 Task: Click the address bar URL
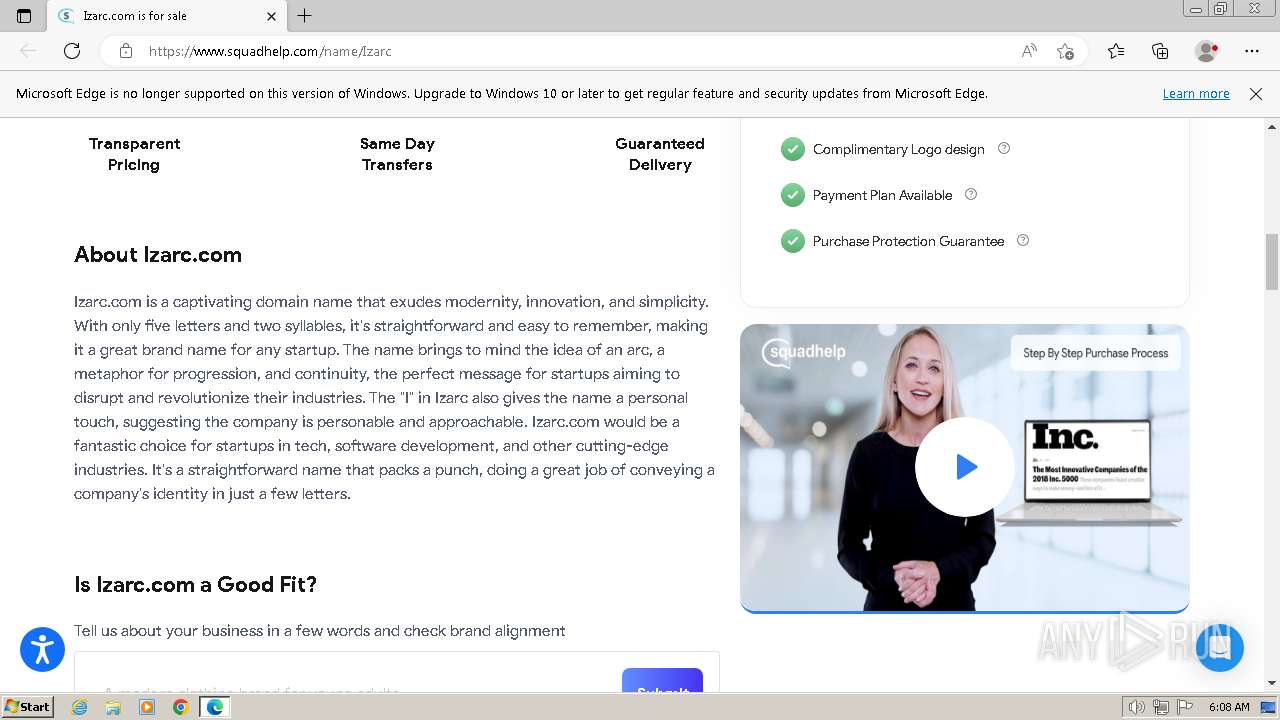[270, 51]
